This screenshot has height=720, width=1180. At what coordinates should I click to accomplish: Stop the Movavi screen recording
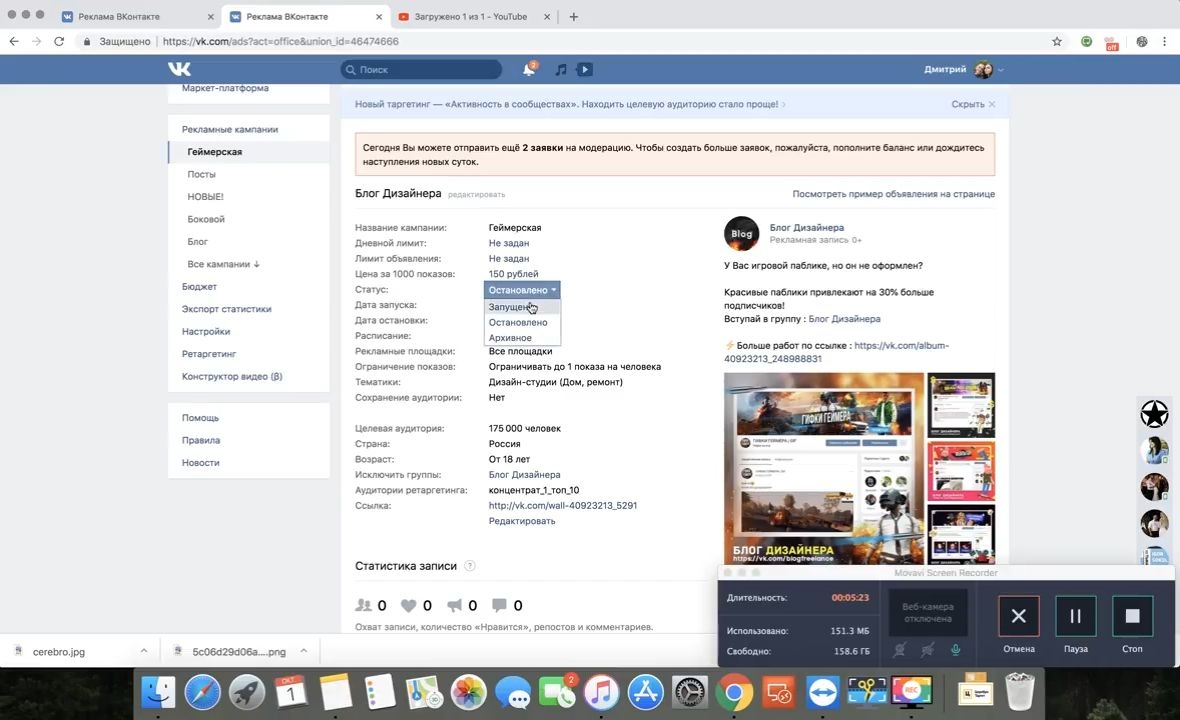1132,616
